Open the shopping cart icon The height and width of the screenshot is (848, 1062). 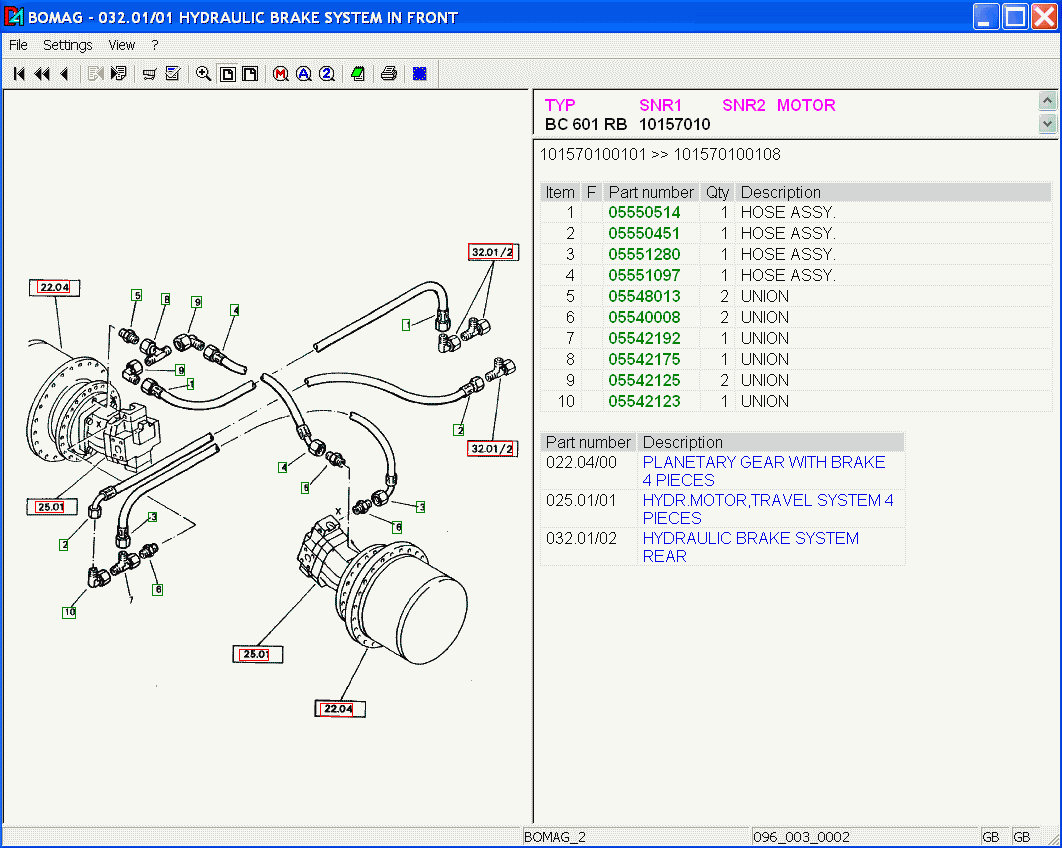pyautogui.click(x=150, y=74)
